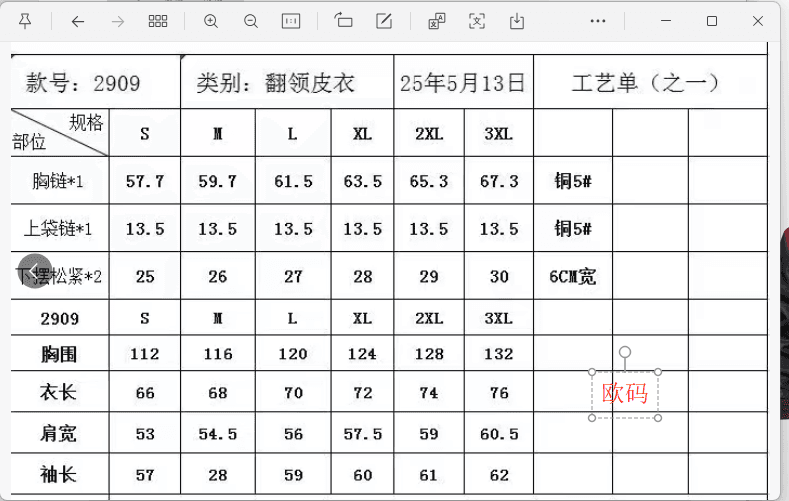Click value 67.3 in the 胸链 row

tap(499, 181)
